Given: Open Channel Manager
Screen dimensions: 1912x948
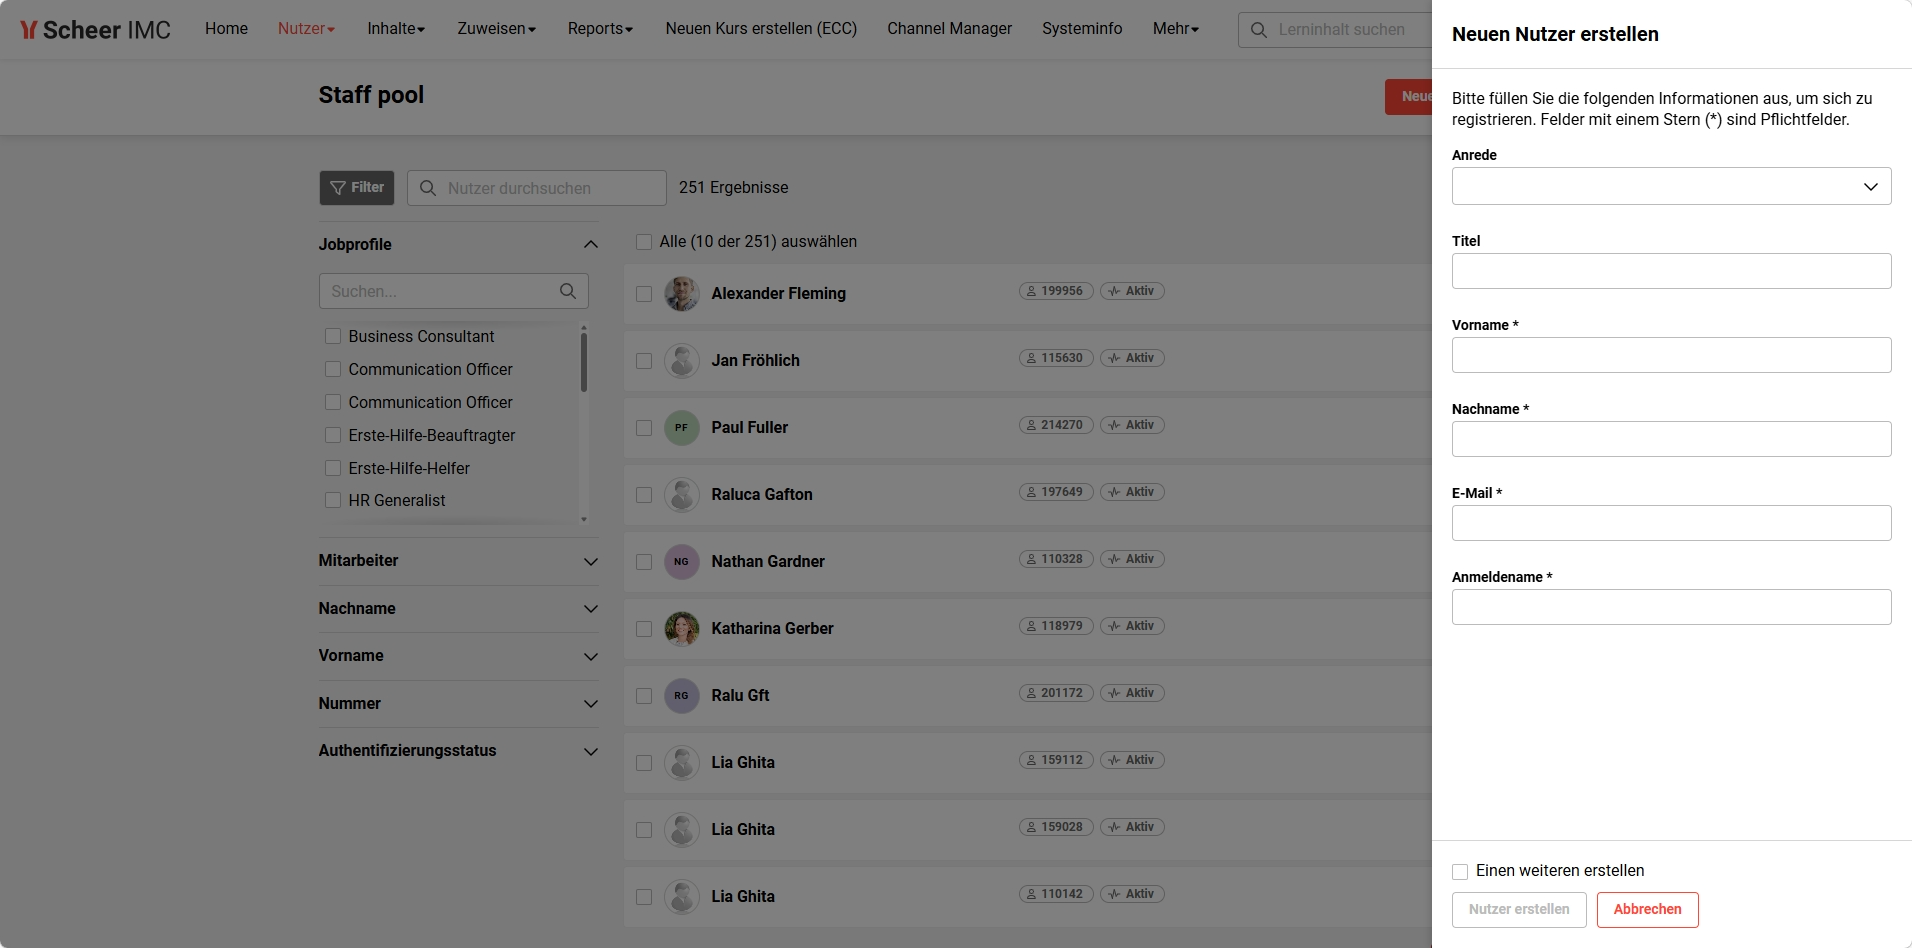Looking at the screenshot, I should (x=949, y=29).
